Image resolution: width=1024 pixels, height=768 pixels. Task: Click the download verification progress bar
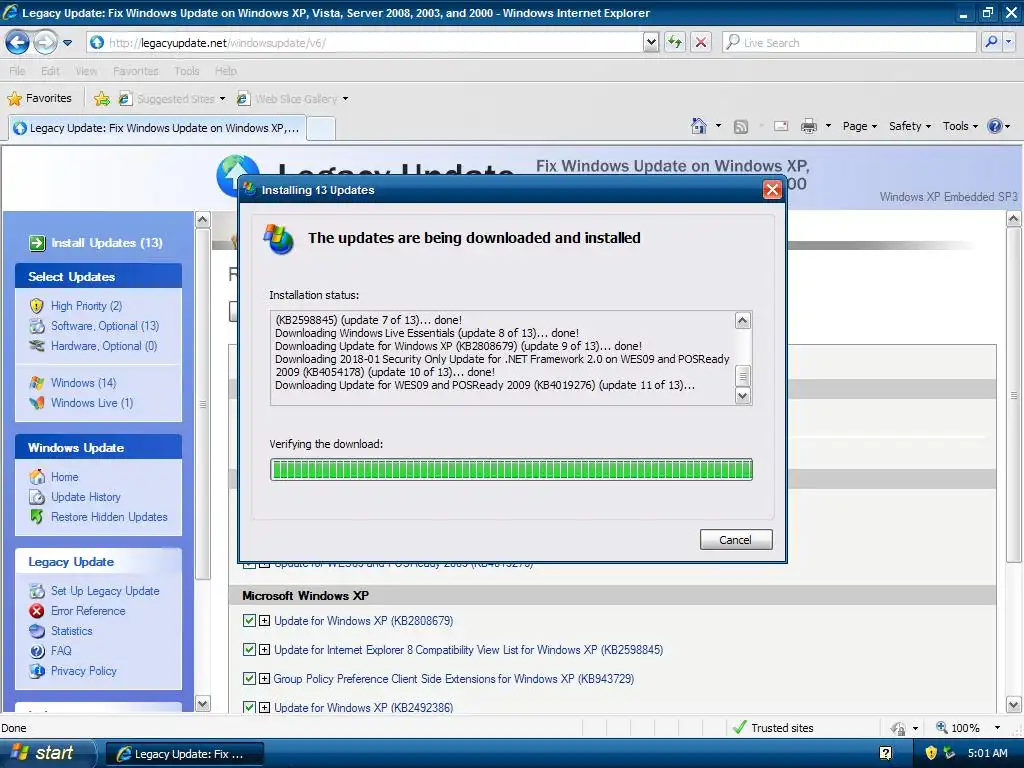click(x=511, y=470)
